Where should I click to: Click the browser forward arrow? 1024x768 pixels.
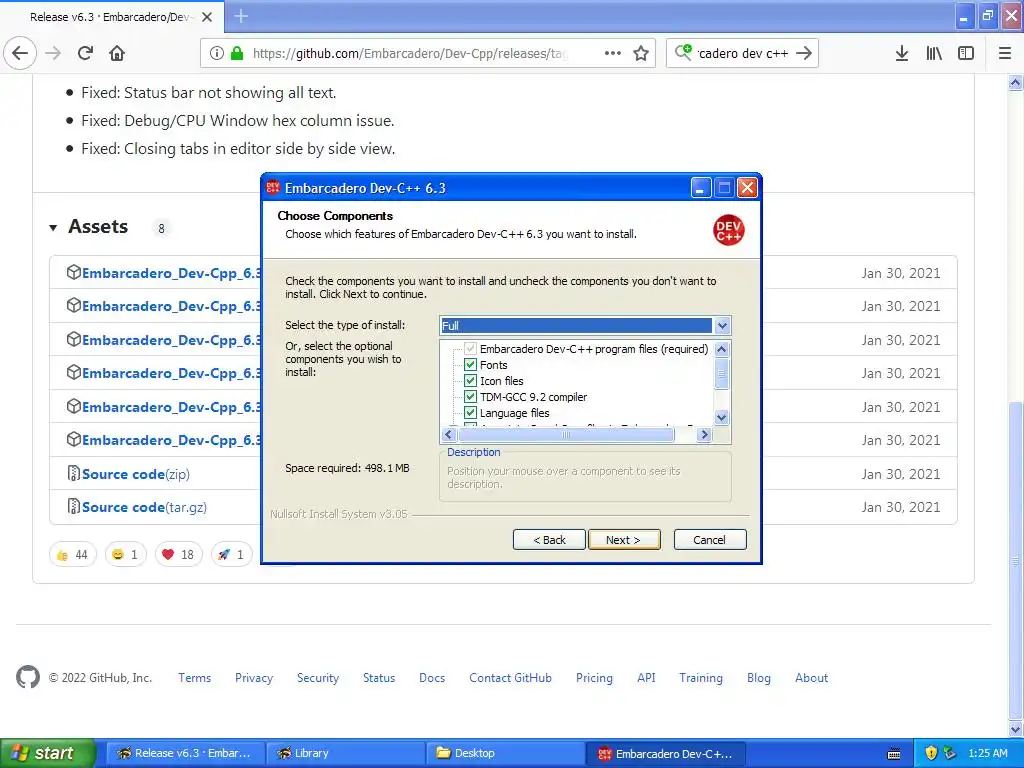(53, 53)
